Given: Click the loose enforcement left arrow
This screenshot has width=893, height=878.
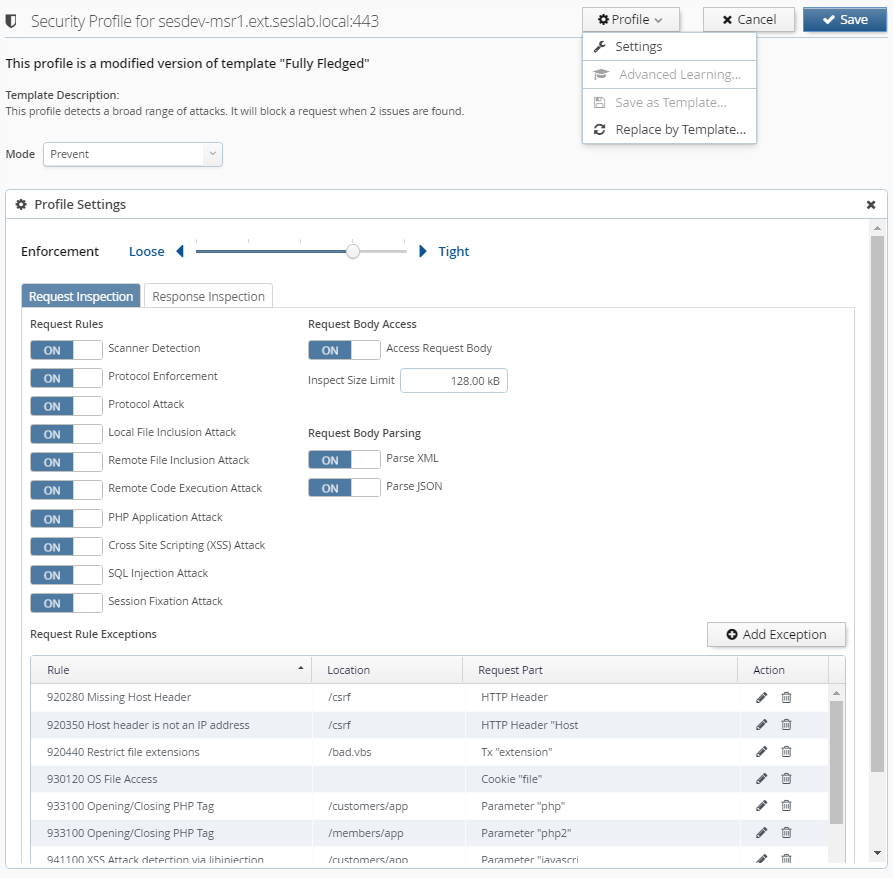Looking at the screenshot, I should 180,252.
